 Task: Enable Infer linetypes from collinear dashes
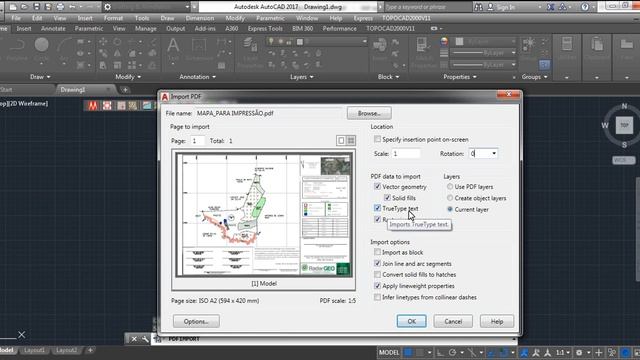[378, 297]
